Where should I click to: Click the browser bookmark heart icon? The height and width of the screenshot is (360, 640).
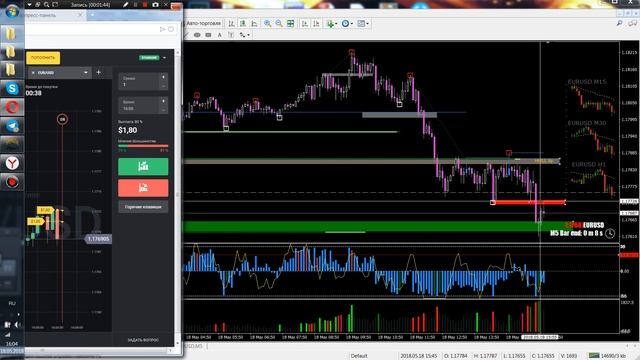pyautogui.click(x=171, y=29)
